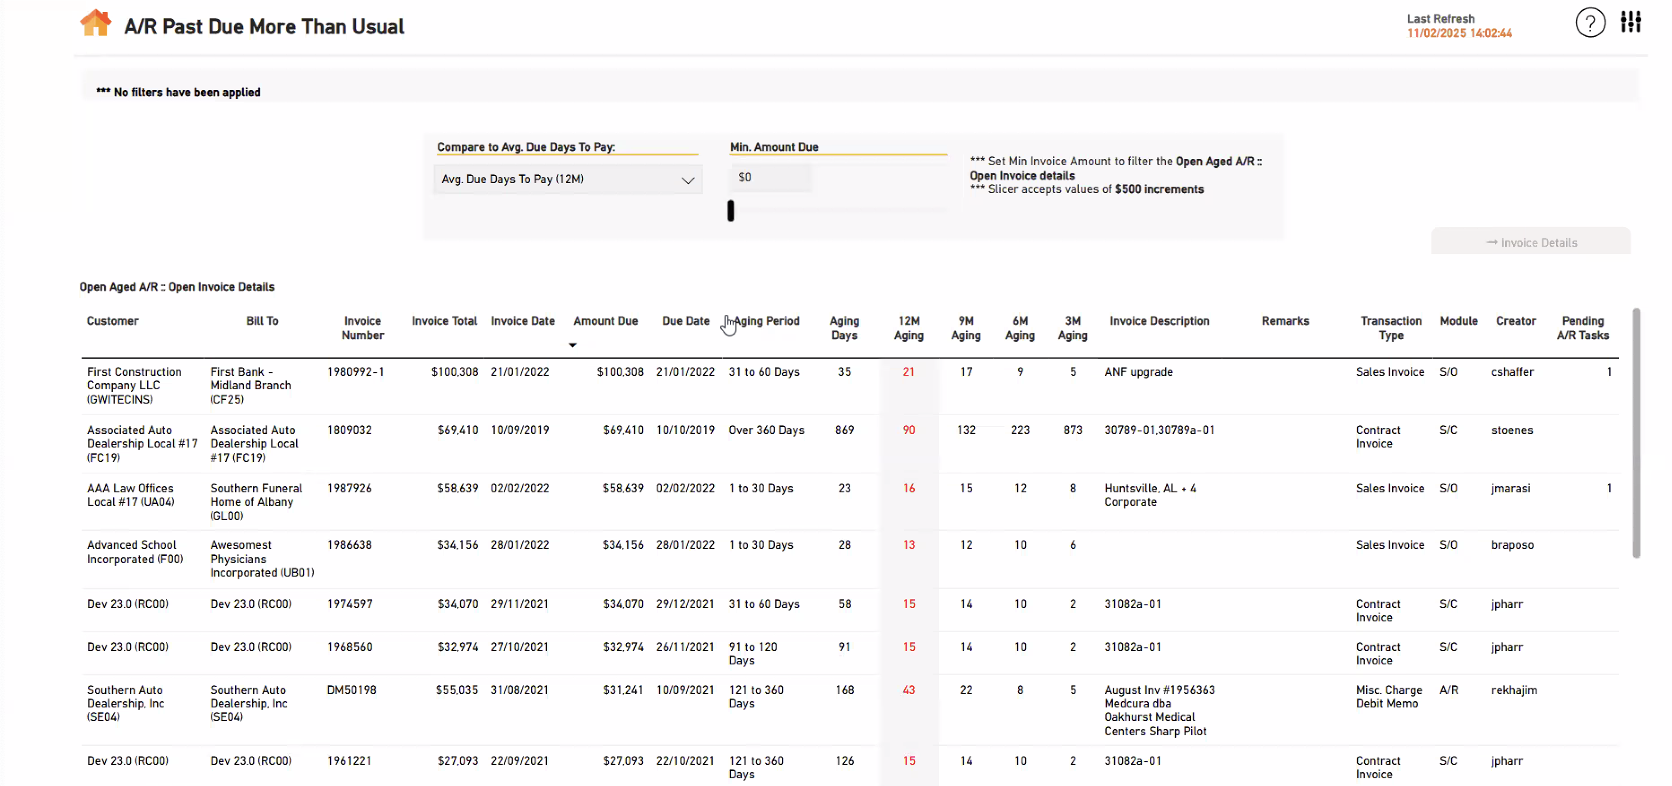The height and width of the screenshot is (786, 1672).
Task: Sort by Due Date column header
Action: point(686,321)
